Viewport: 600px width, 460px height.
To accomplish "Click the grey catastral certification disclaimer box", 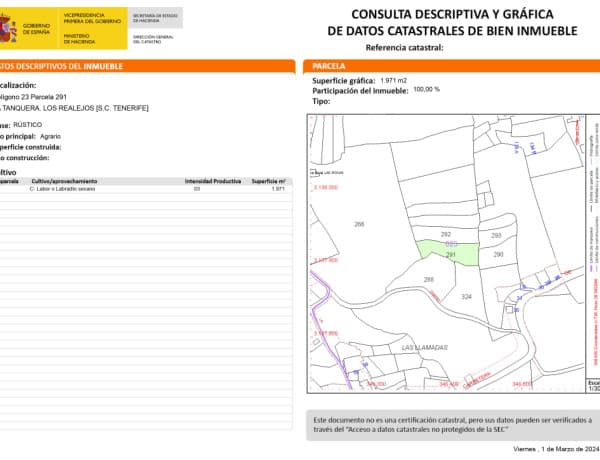I will click(x=453, y=425).
